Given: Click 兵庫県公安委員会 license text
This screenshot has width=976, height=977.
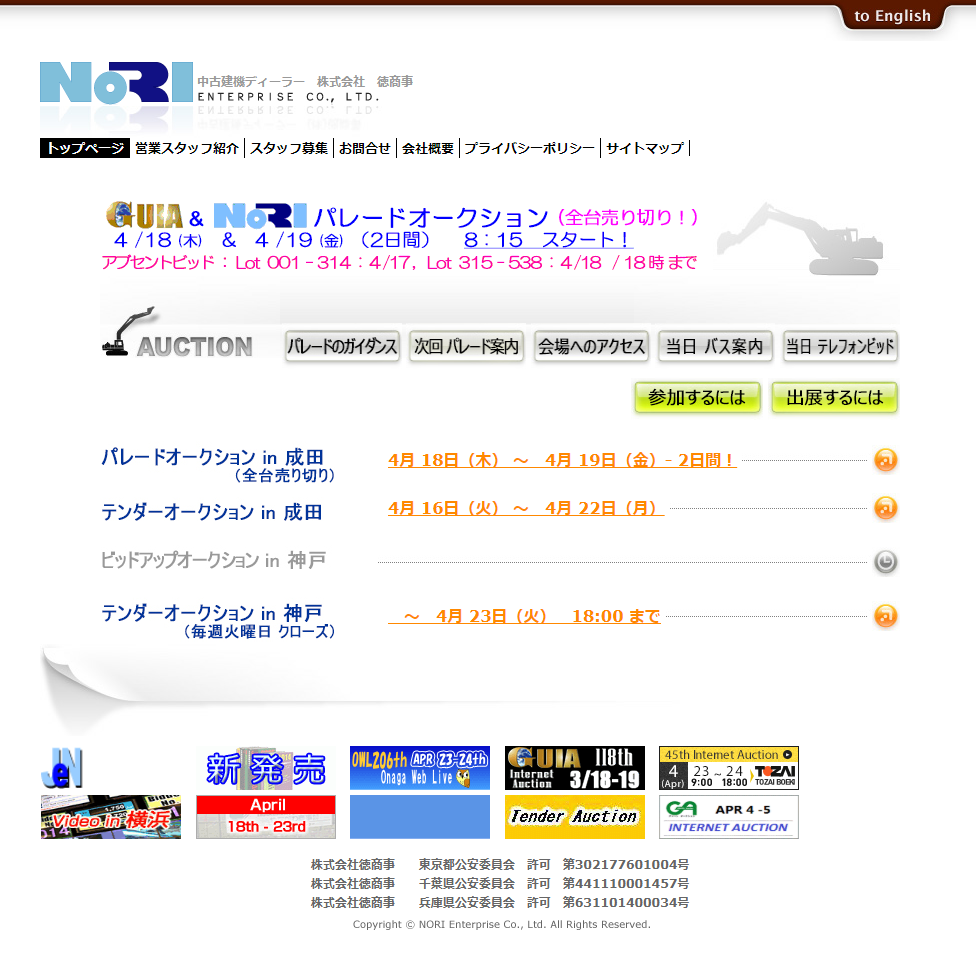Looking at the screenshot, I should click(x=500, y=903).
